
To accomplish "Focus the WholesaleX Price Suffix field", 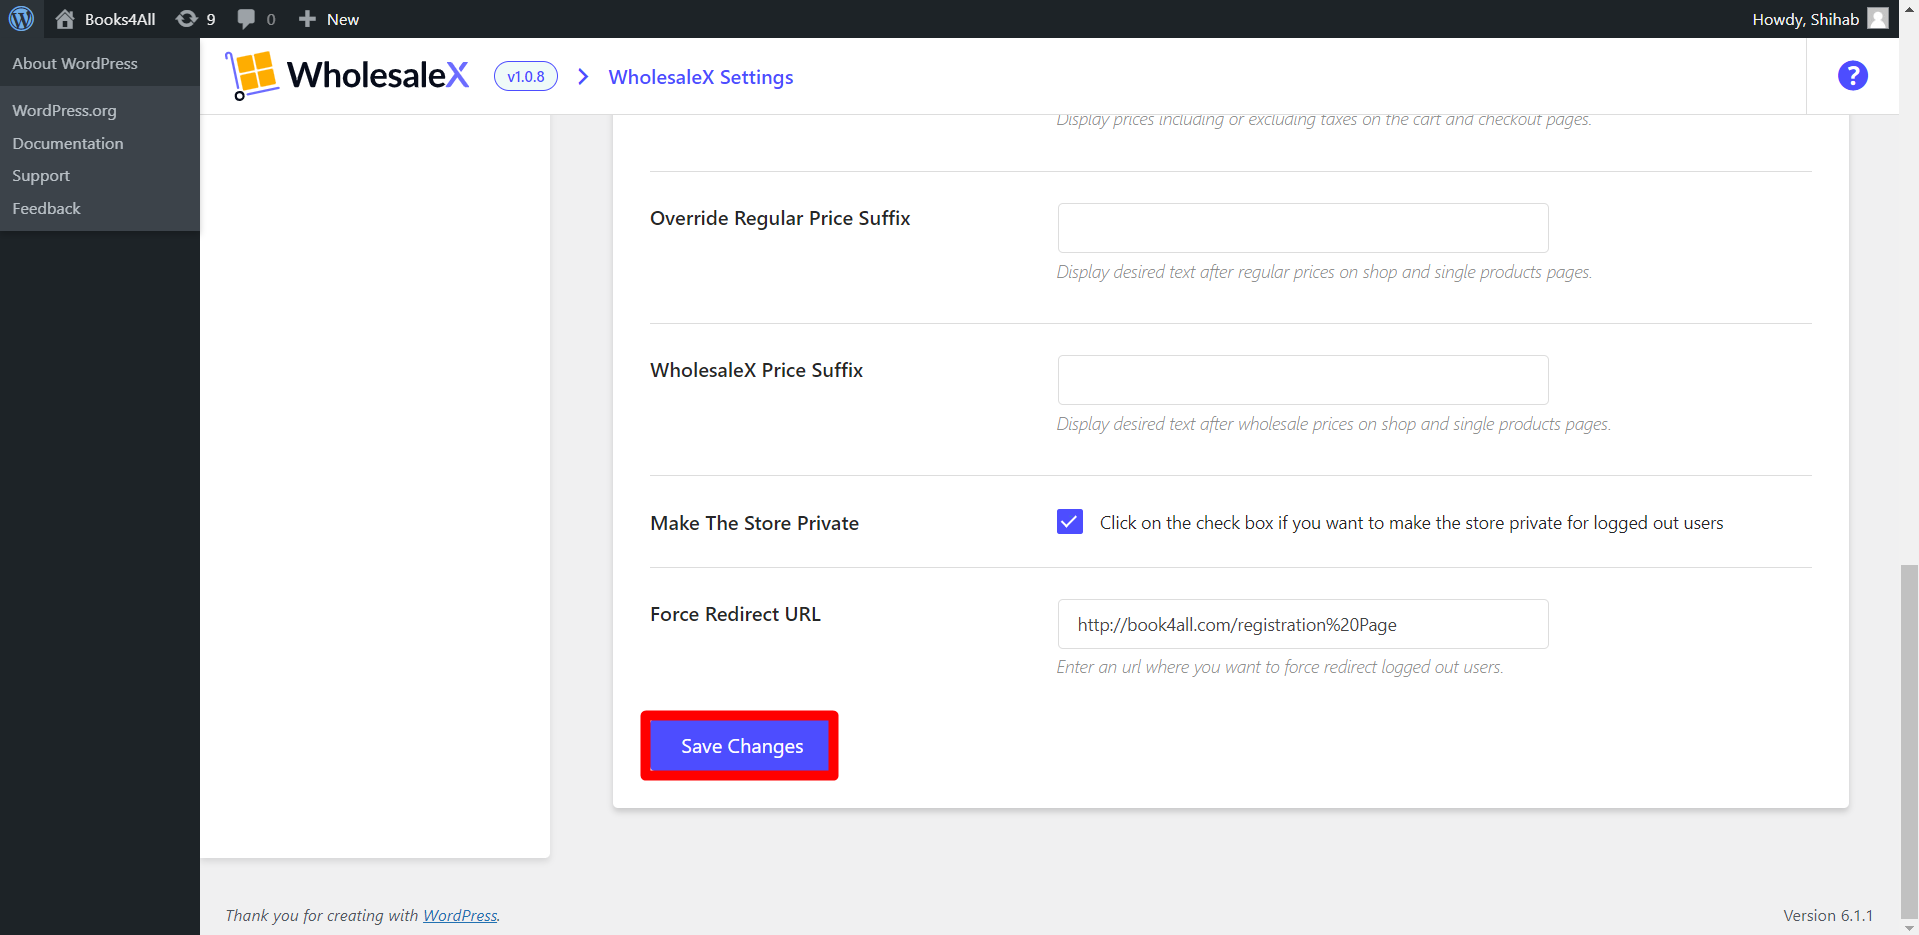I will (x=1303, y=380).
